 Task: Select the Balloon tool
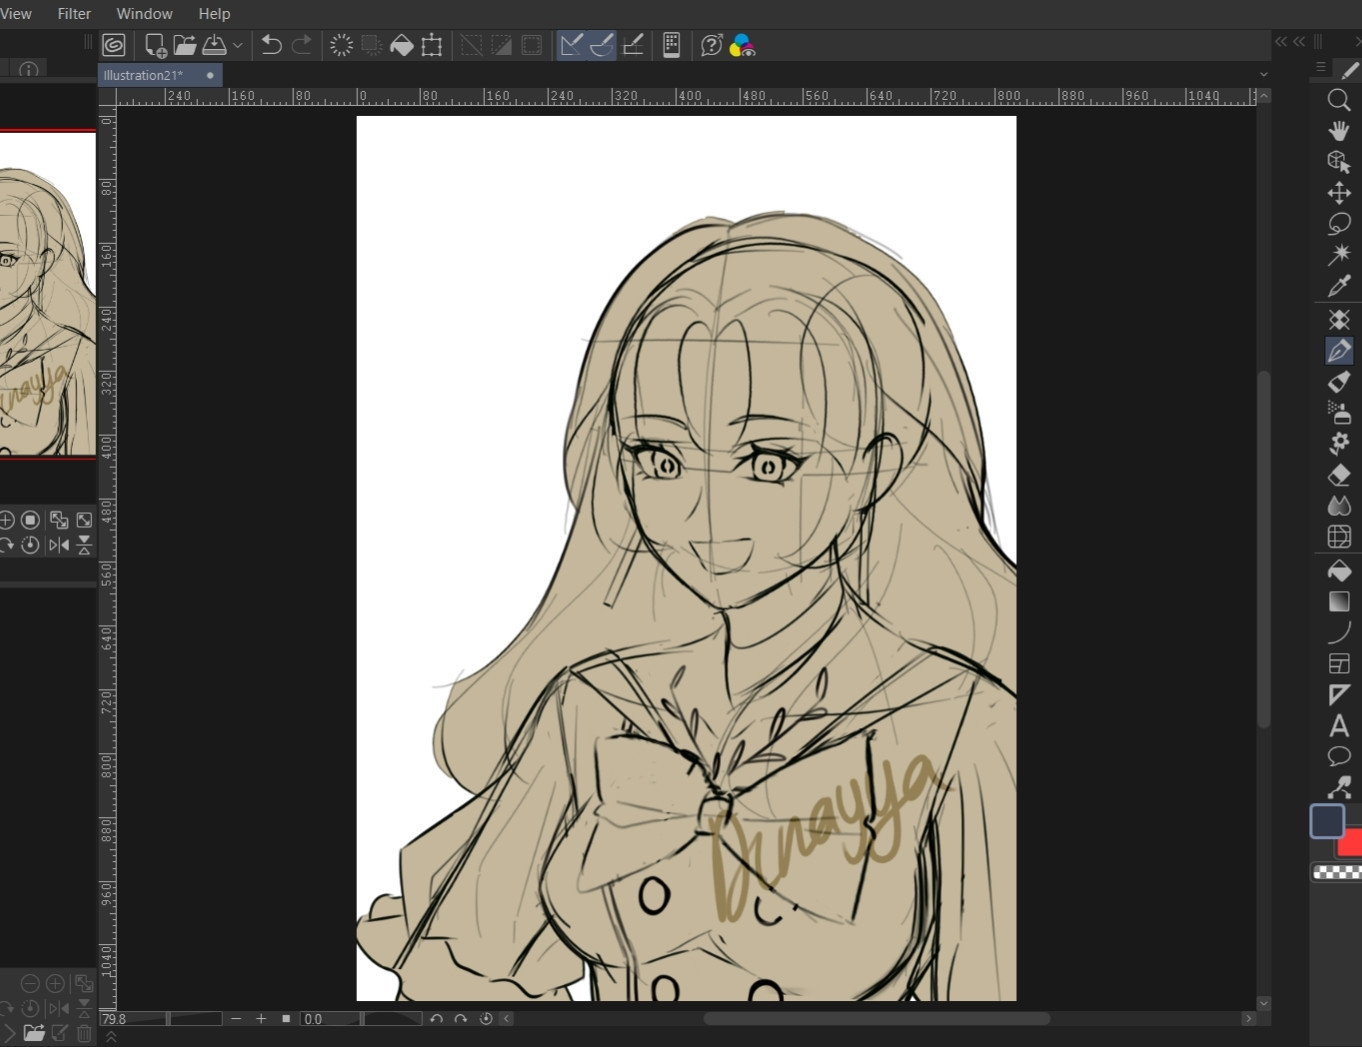[x=1339, y=757]
